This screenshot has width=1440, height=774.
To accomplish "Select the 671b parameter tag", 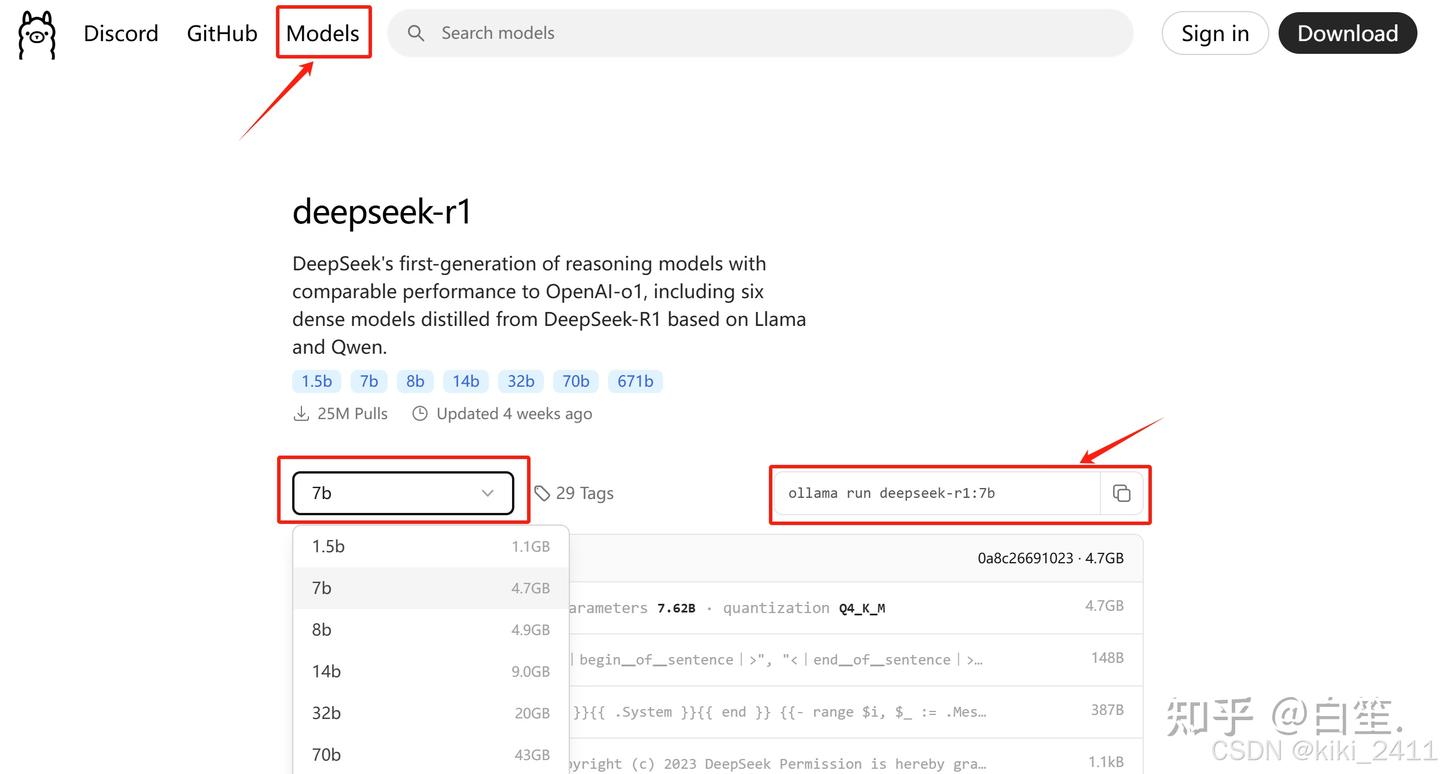I will (635, 380).
